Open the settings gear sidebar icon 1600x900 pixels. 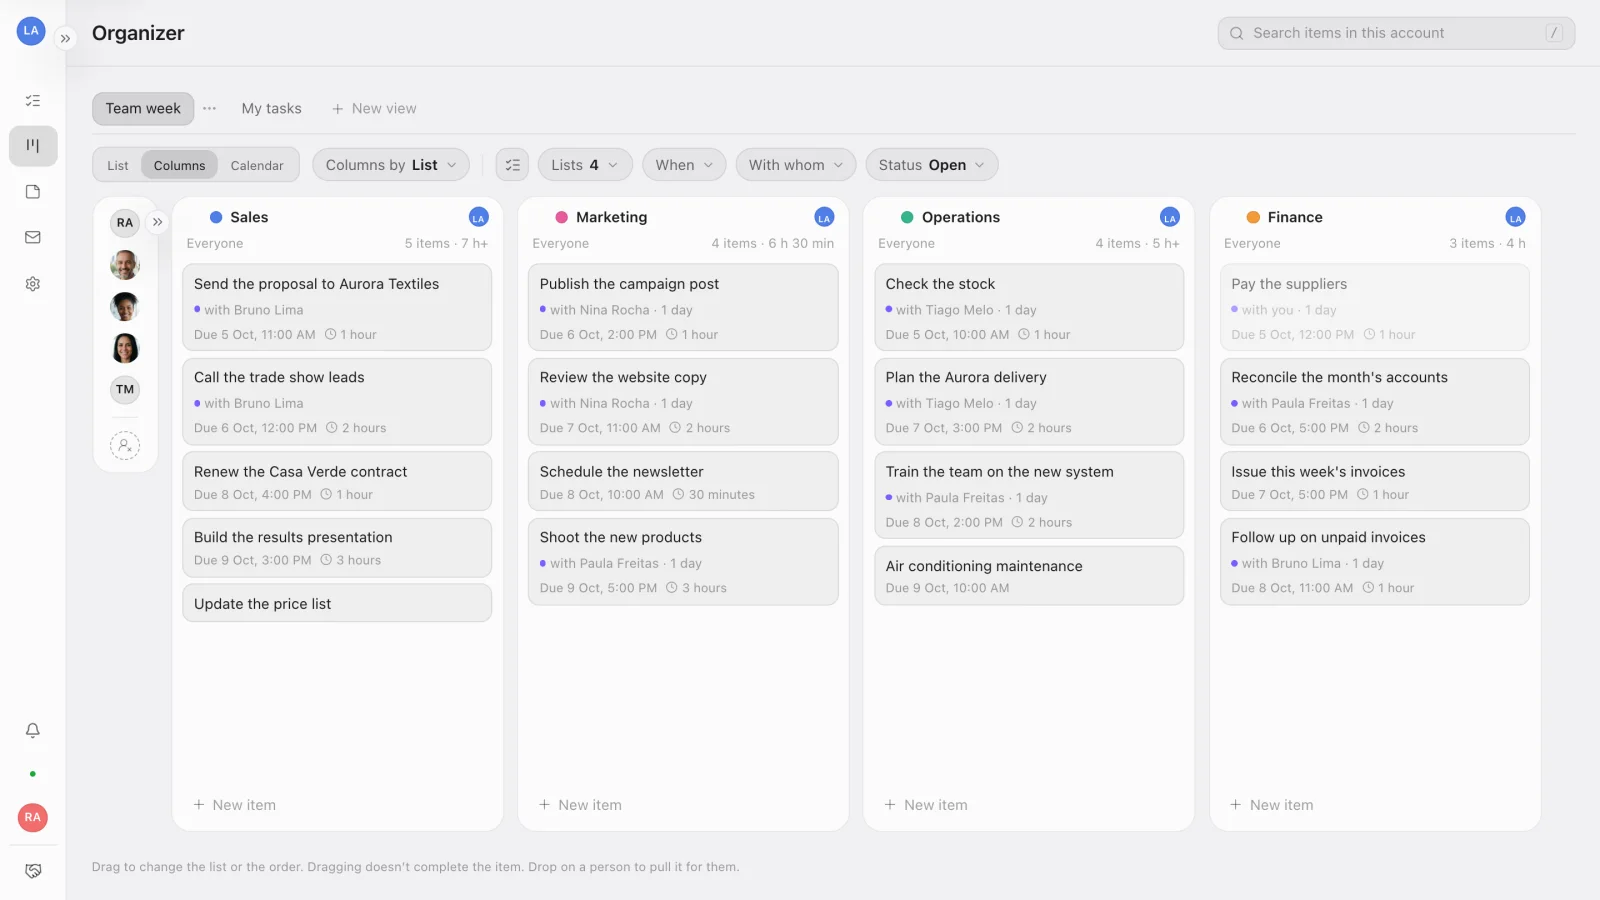point(33,284)
